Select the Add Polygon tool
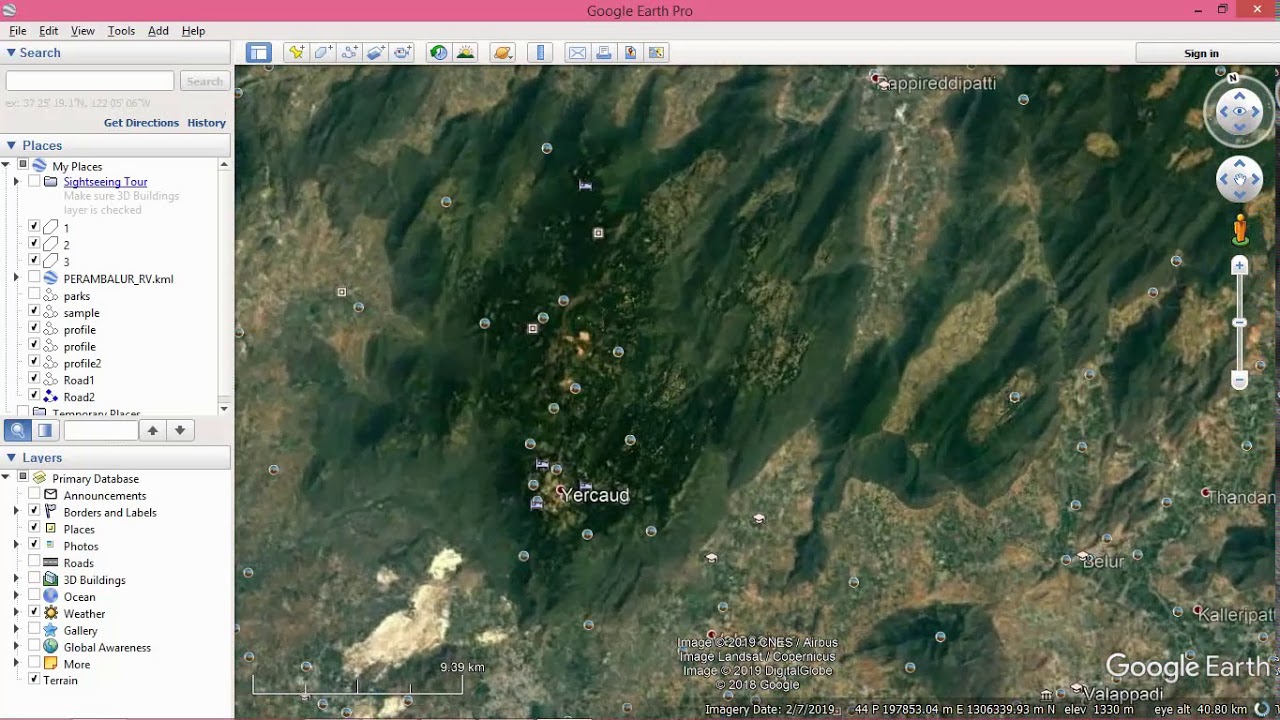Viewport: 1280px width, 720px height. [323, 53]
